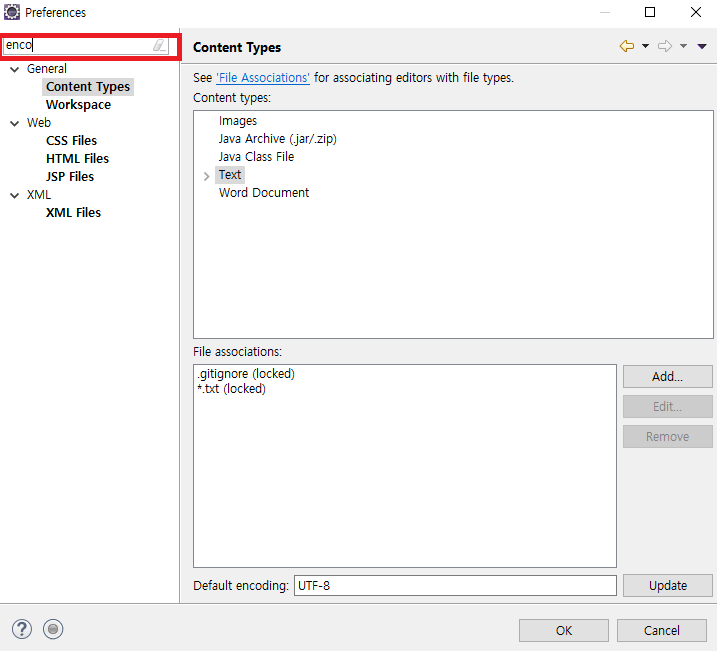Open the back history dropdown arrow
Image resolution: width=717 pixels, height=651 pixels.
click(645, 46)
